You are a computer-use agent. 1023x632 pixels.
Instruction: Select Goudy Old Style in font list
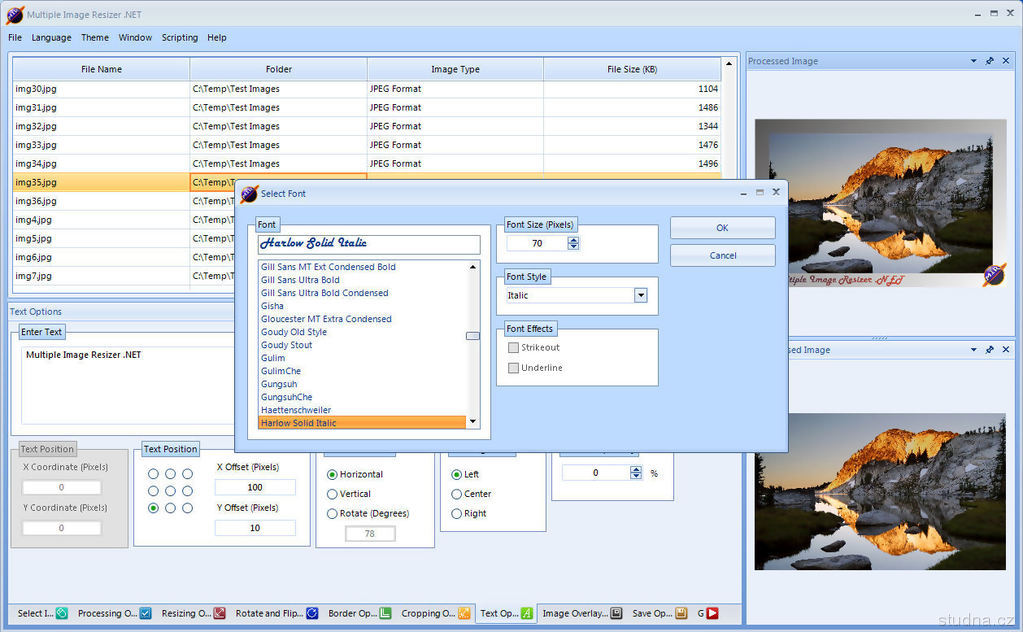[x=294, y=332]
